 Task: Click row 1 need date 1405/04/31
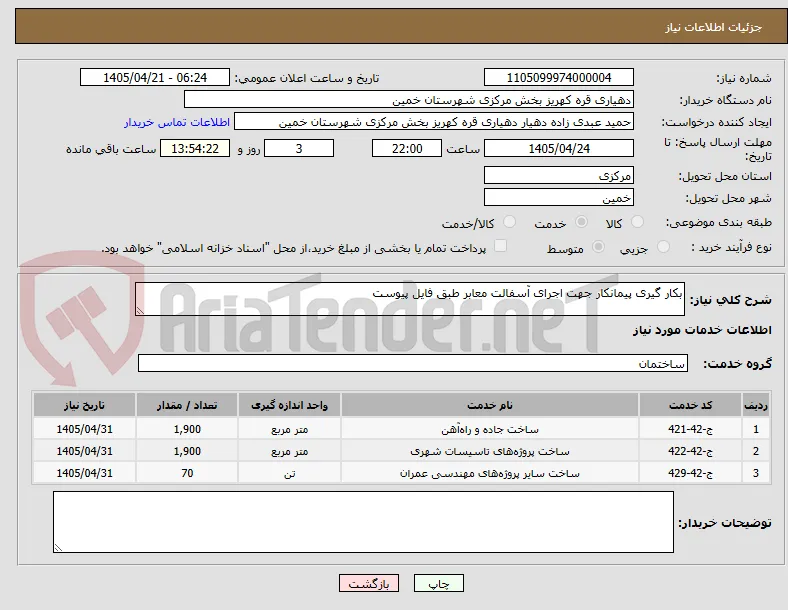84,429
